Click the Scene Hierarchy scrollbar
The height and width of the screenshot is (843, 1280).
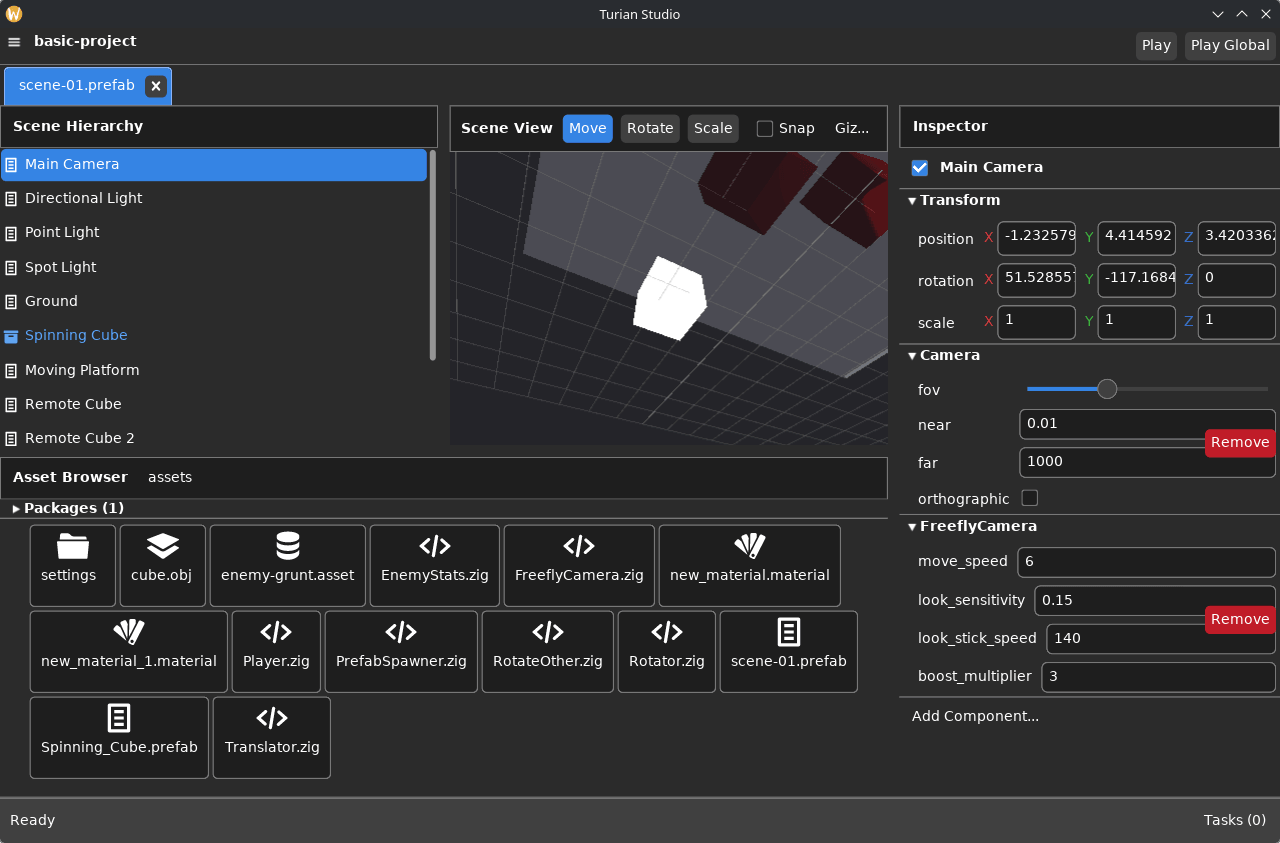tap(433, 255)
